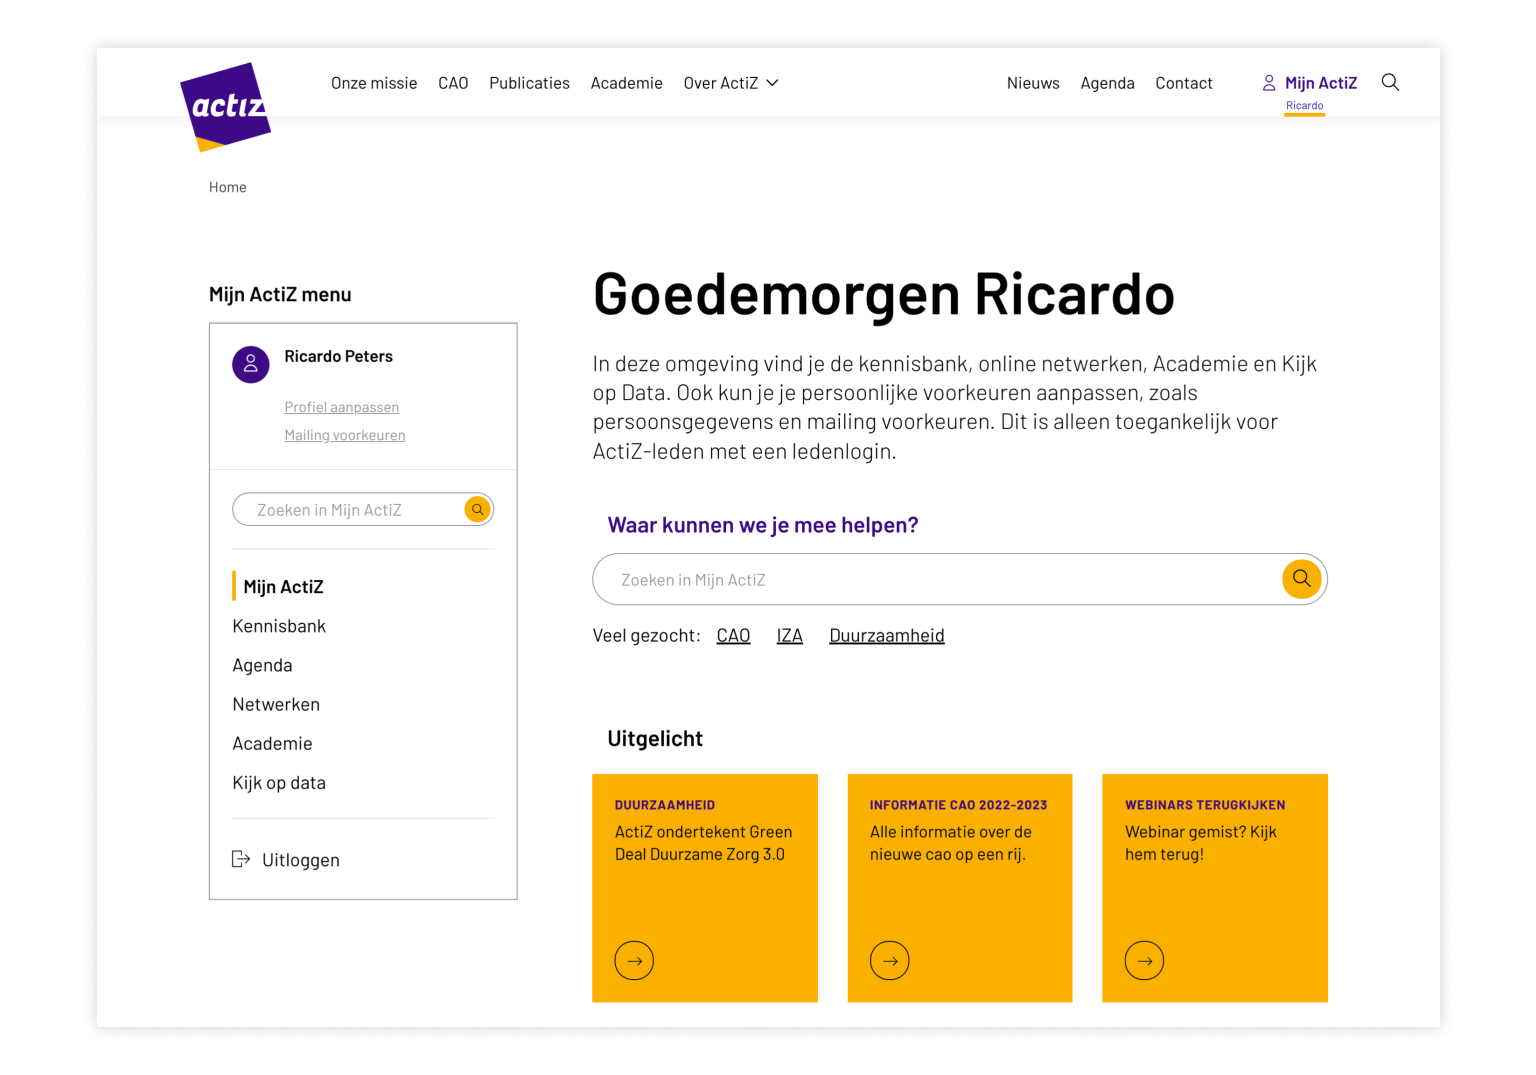Click the Mijn ActiZ user profile icon
Viewport: 1536px width, 1075px height.
tap(1268, 82)
